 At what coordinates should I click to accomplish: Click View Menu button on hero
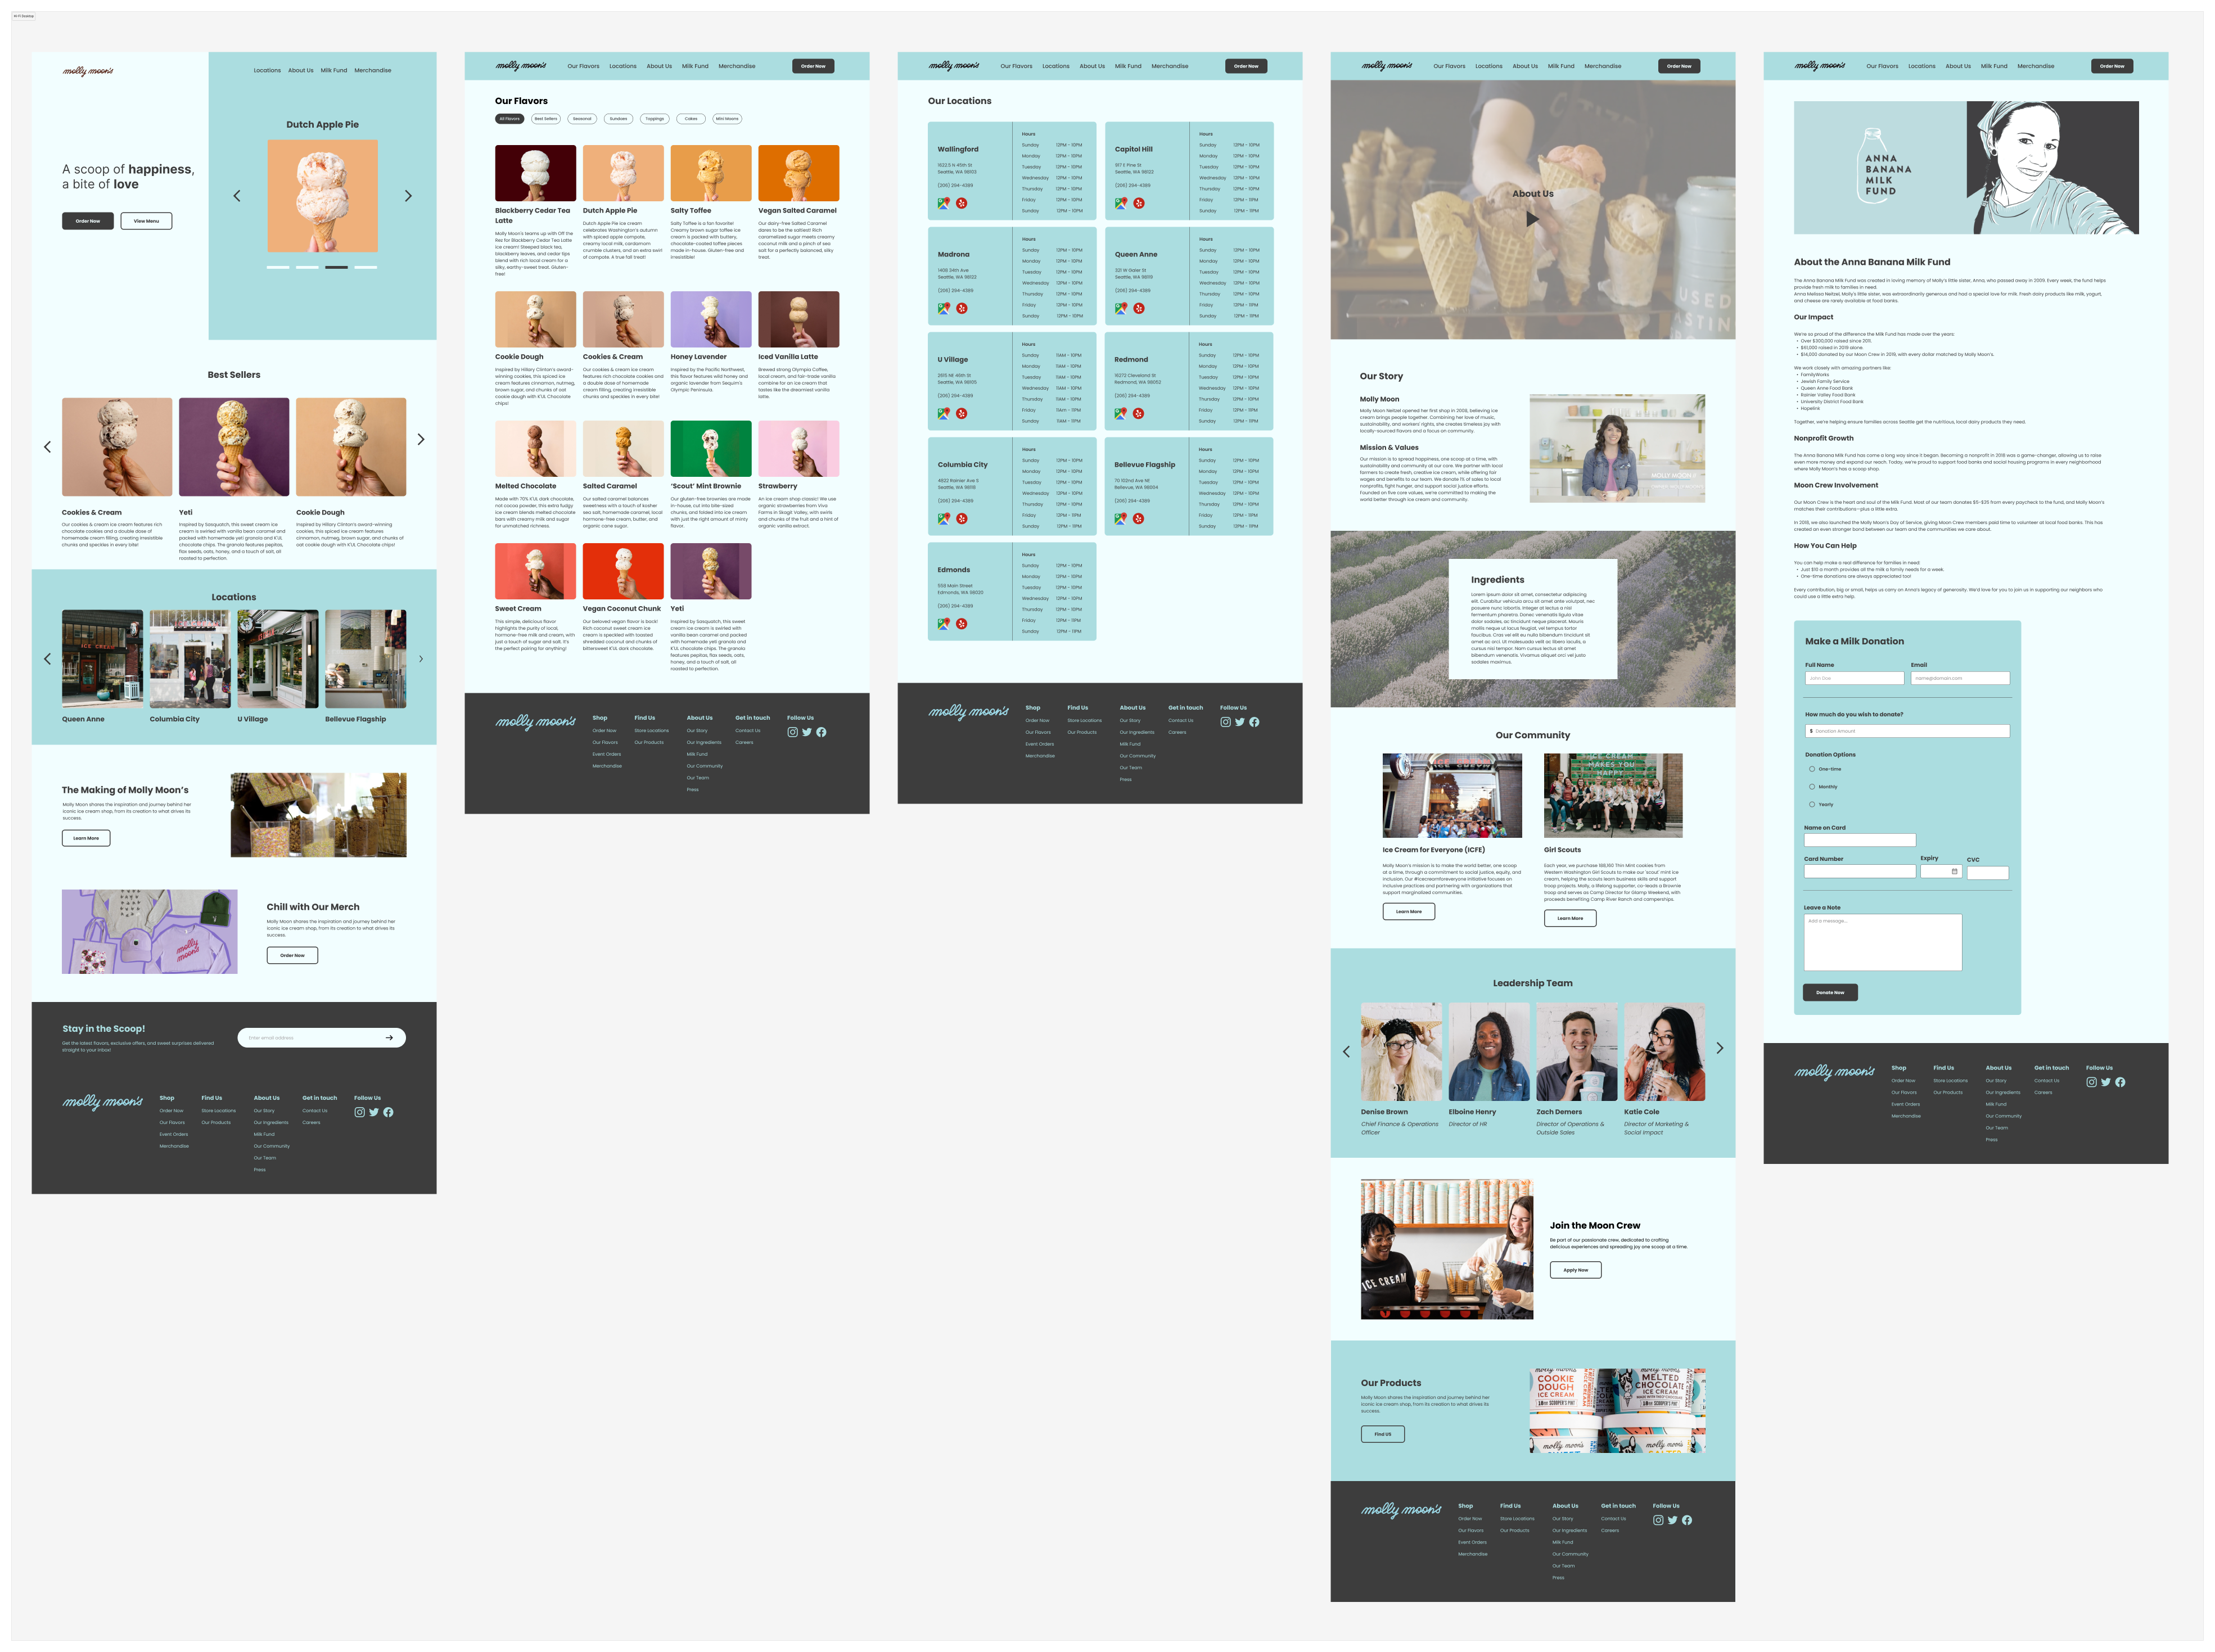pyautogui.click(x=146, y=221)
